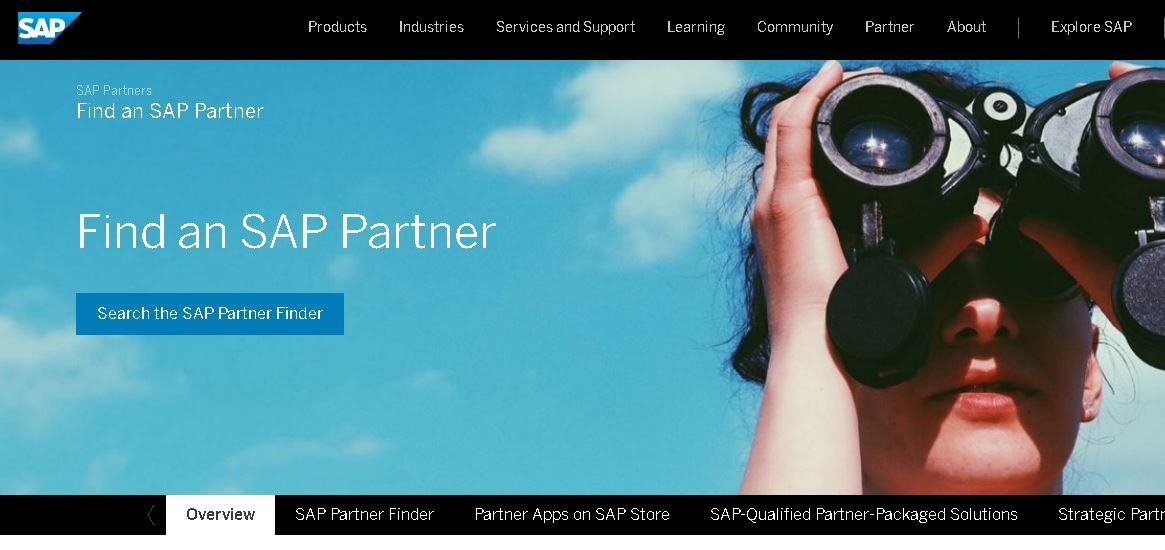Viewport: 1165px width, 550px height.
Task: Click Search the SAP Partner Finder button
Action: click(210, 314)
